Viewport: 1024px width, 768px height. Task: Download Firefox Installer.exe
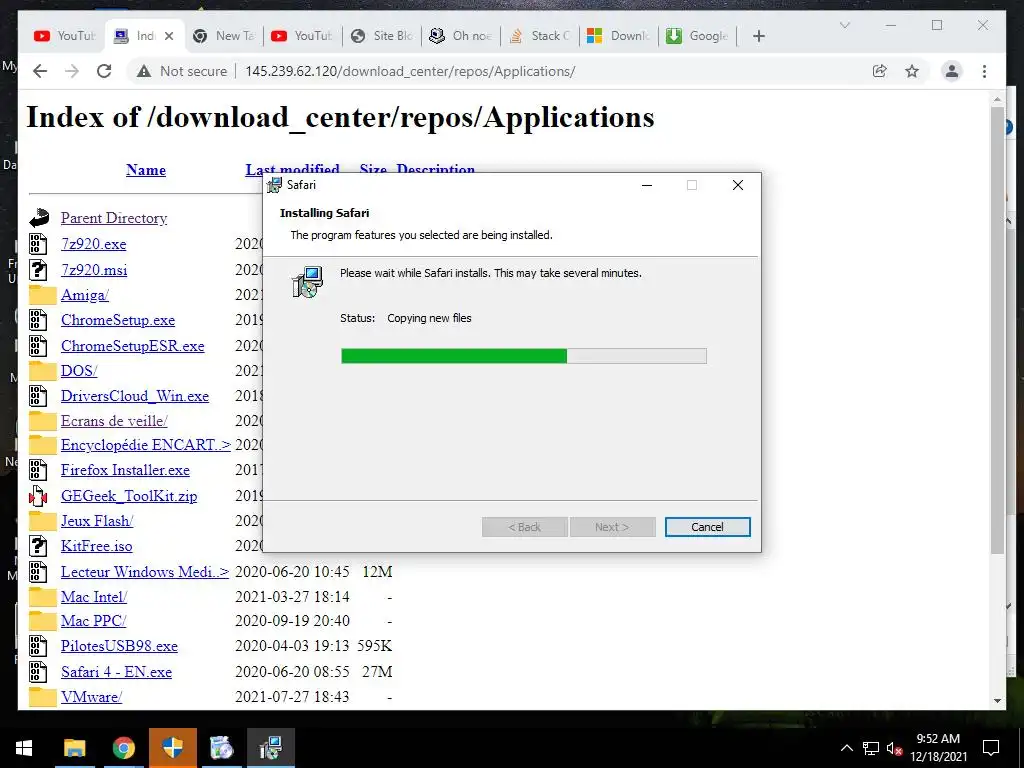(125, 470)
